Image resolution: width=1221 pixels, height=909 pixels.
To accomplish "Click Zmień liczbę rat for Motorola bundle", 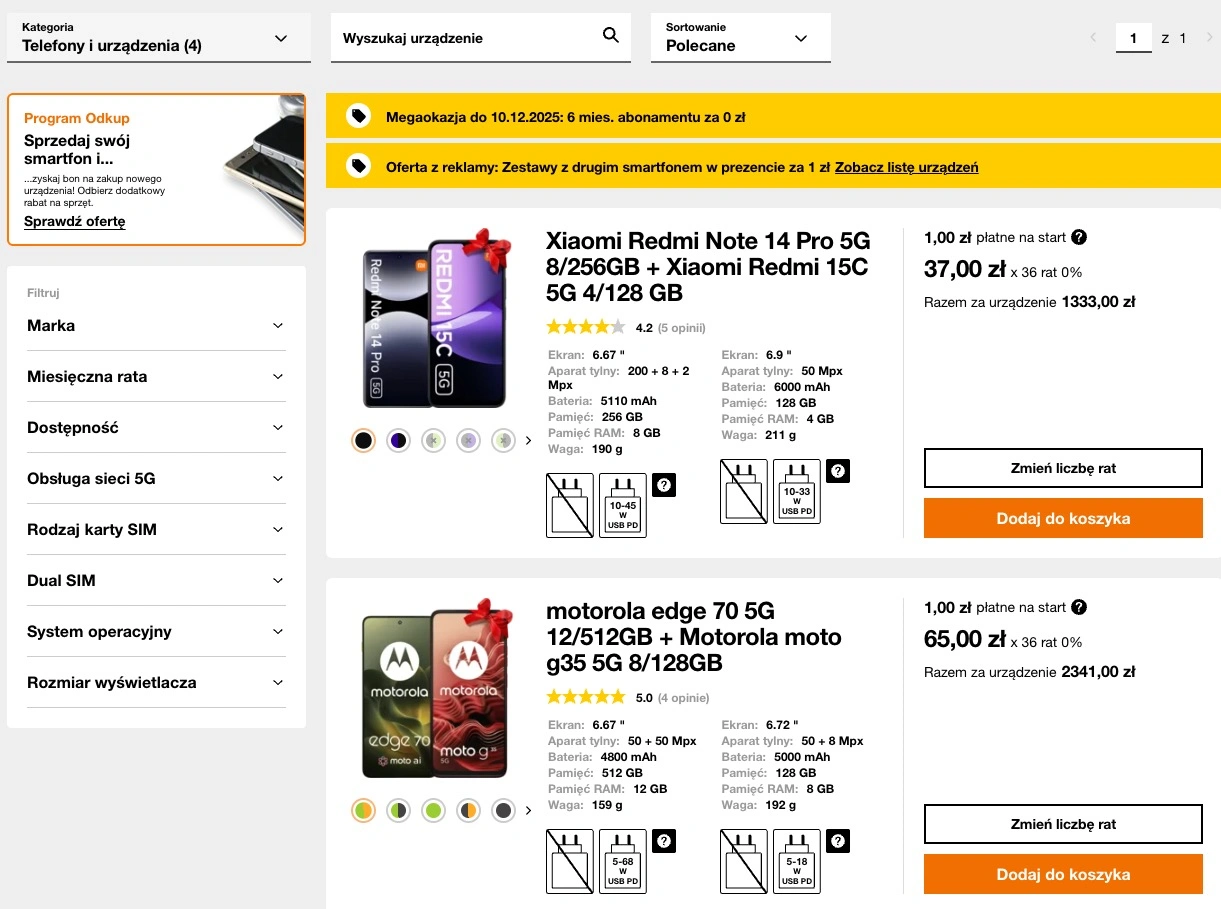I will [x=1063, y=824].
